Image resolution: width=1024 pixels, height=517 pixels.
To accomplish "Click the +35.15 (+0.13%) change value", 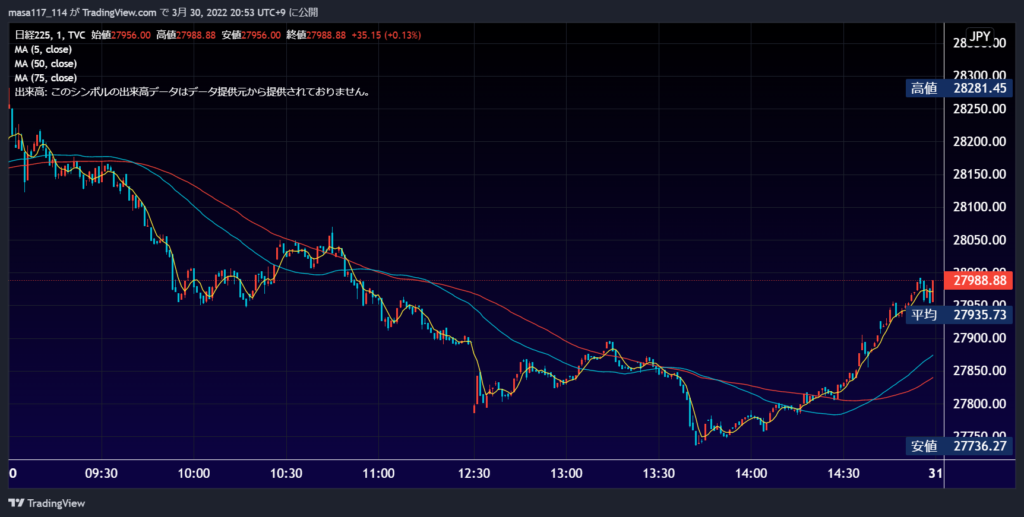I will (x=386, y=35).
